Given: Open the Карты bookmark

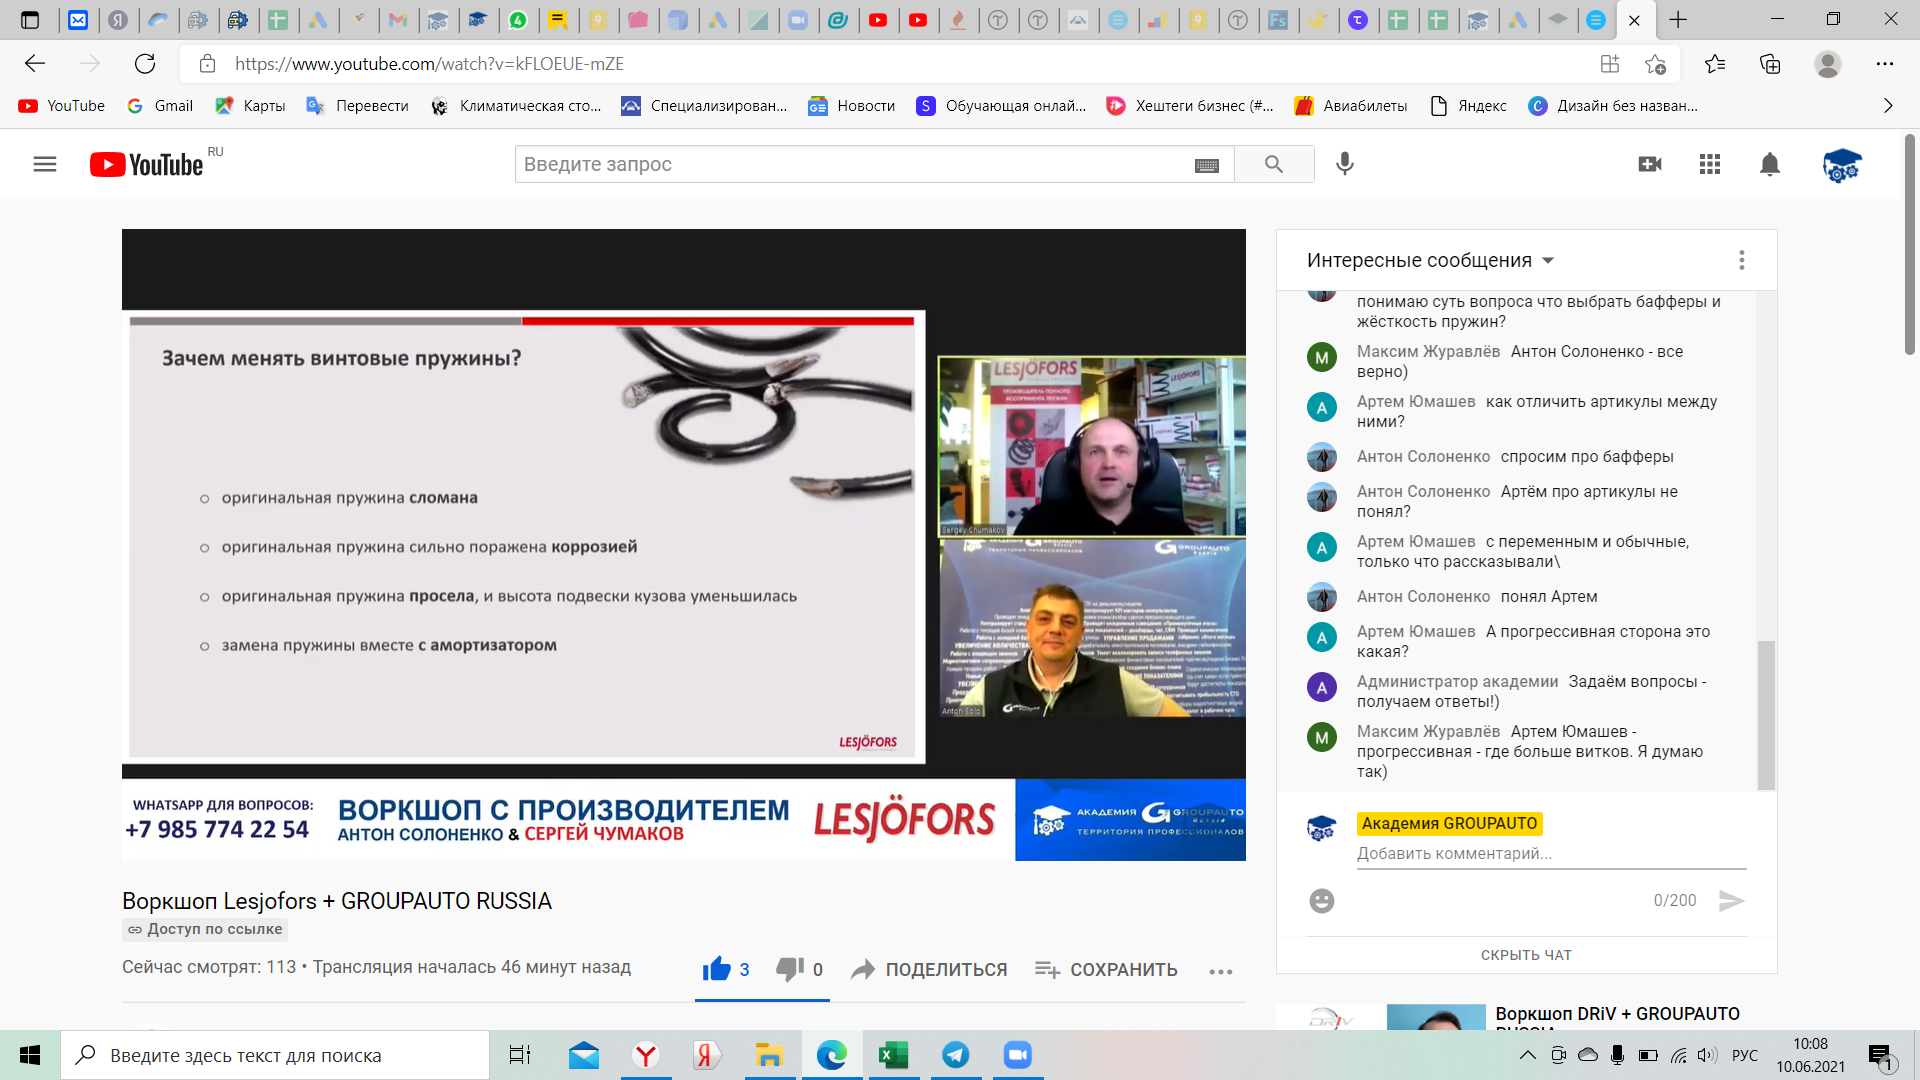Looking at the screenshot, I should (250, 106).
